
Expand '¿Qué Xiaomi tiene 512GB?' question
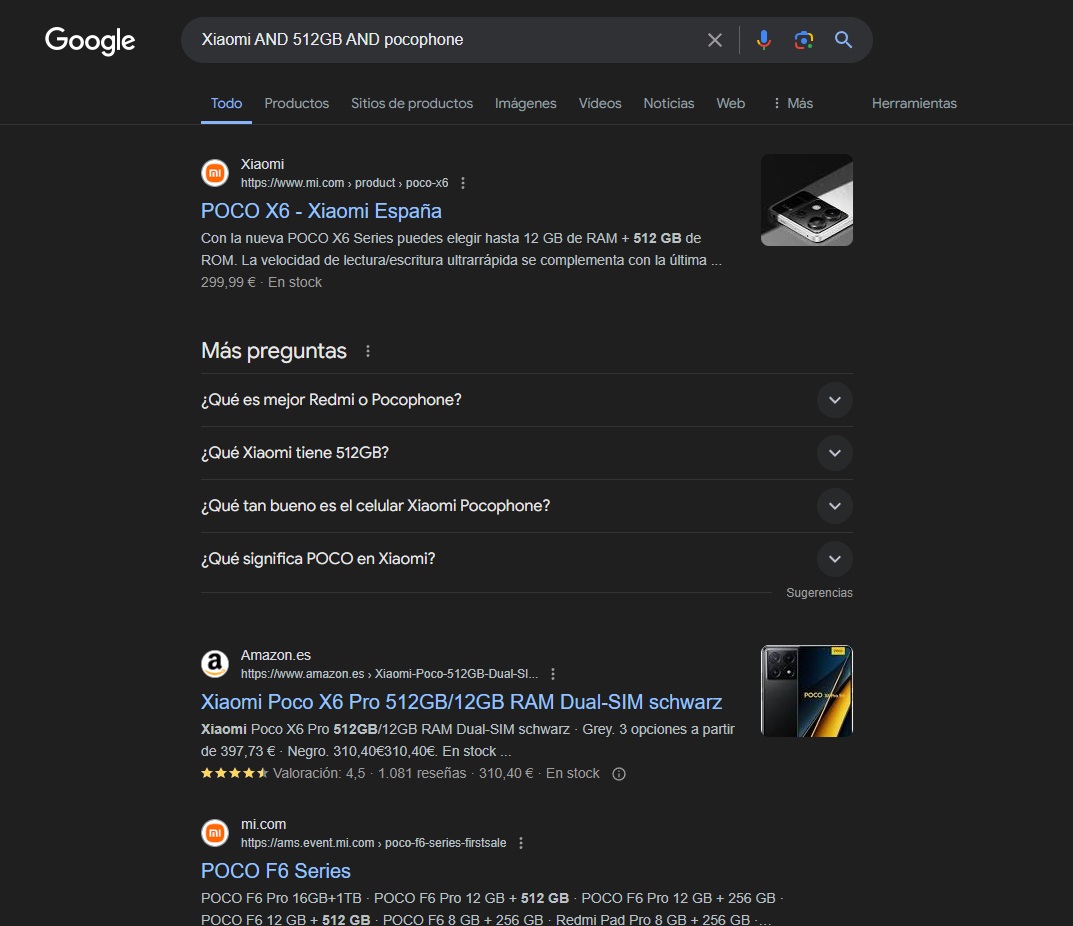834,453
